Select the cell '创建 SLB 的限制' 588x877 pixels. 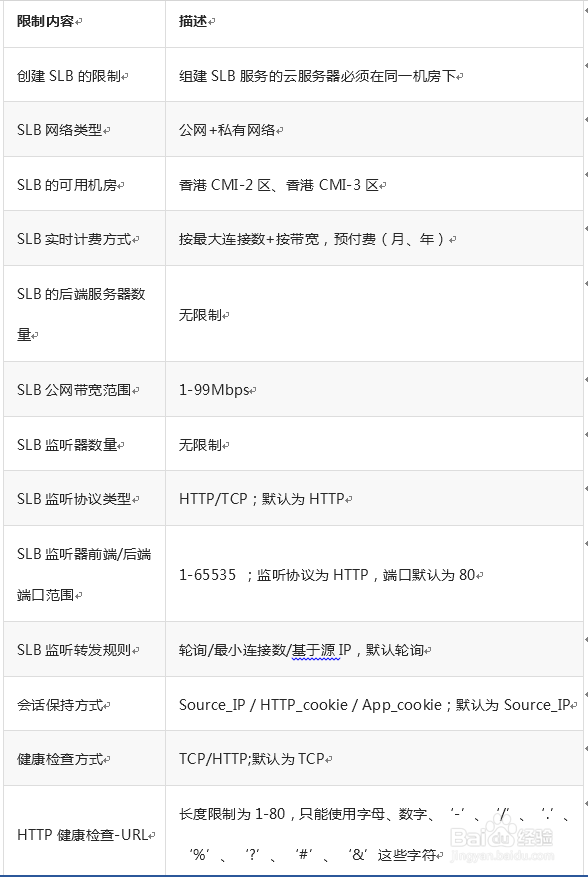[x=84, y=75]
